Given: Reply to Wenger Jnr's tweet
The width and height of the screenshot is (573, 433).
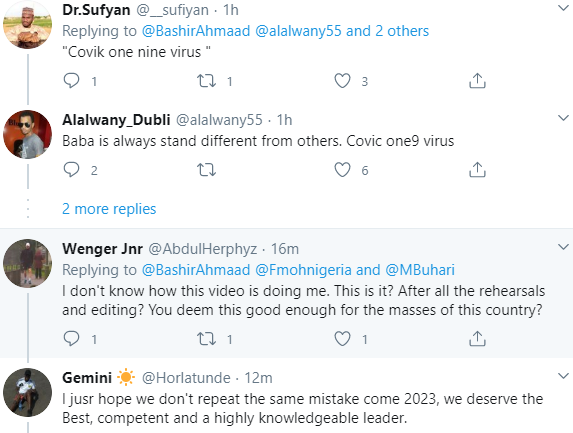Looking at the screenshot, I should tap(71, 338).
